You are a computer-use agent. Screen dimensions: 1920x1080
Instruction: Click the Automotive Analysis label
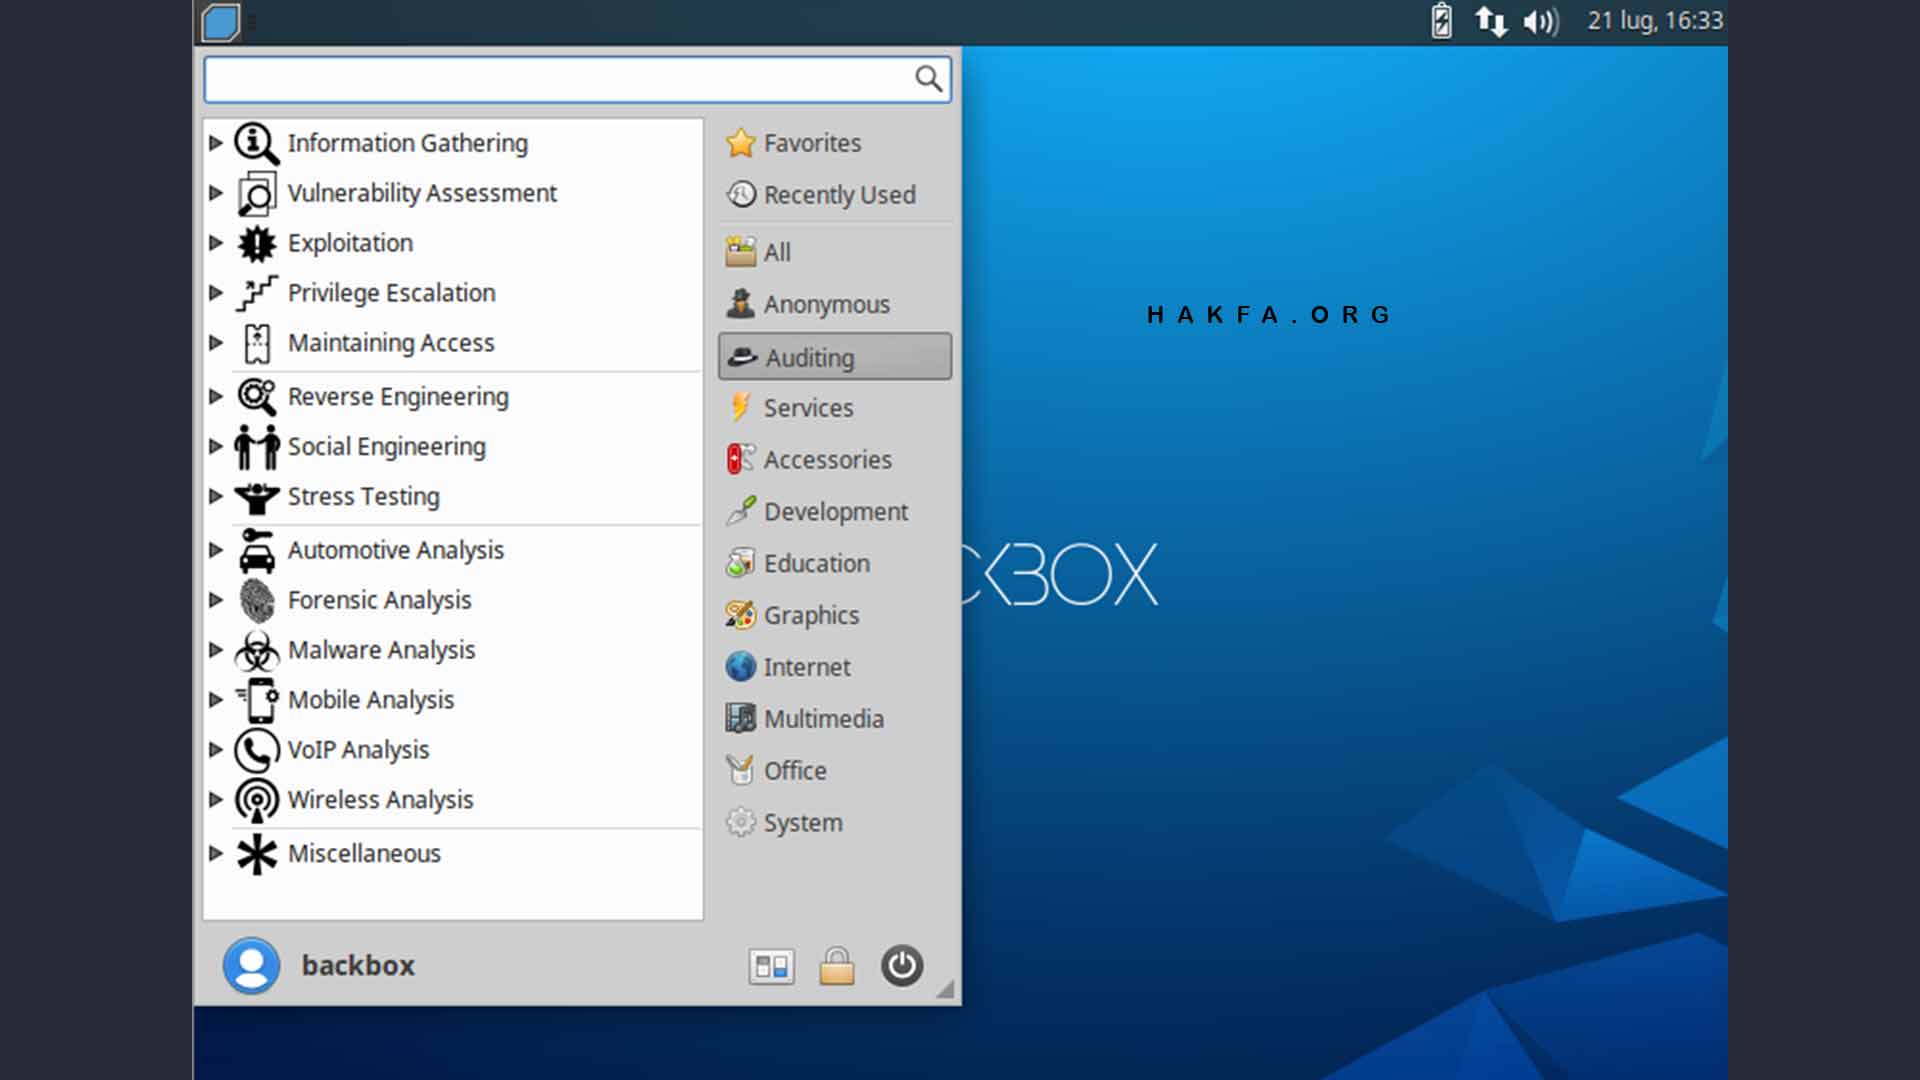[x=396, y=550]
